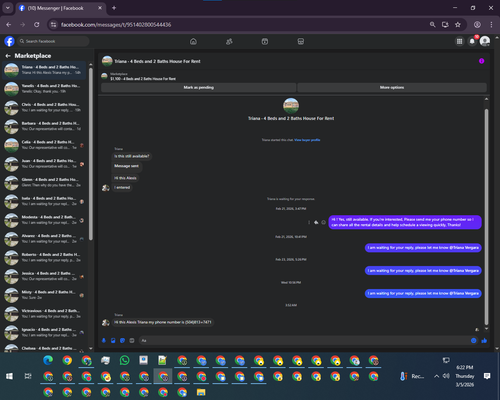500x400 pixels.
Task: Open the Juan conversation in the list
Action: (44, 163)
